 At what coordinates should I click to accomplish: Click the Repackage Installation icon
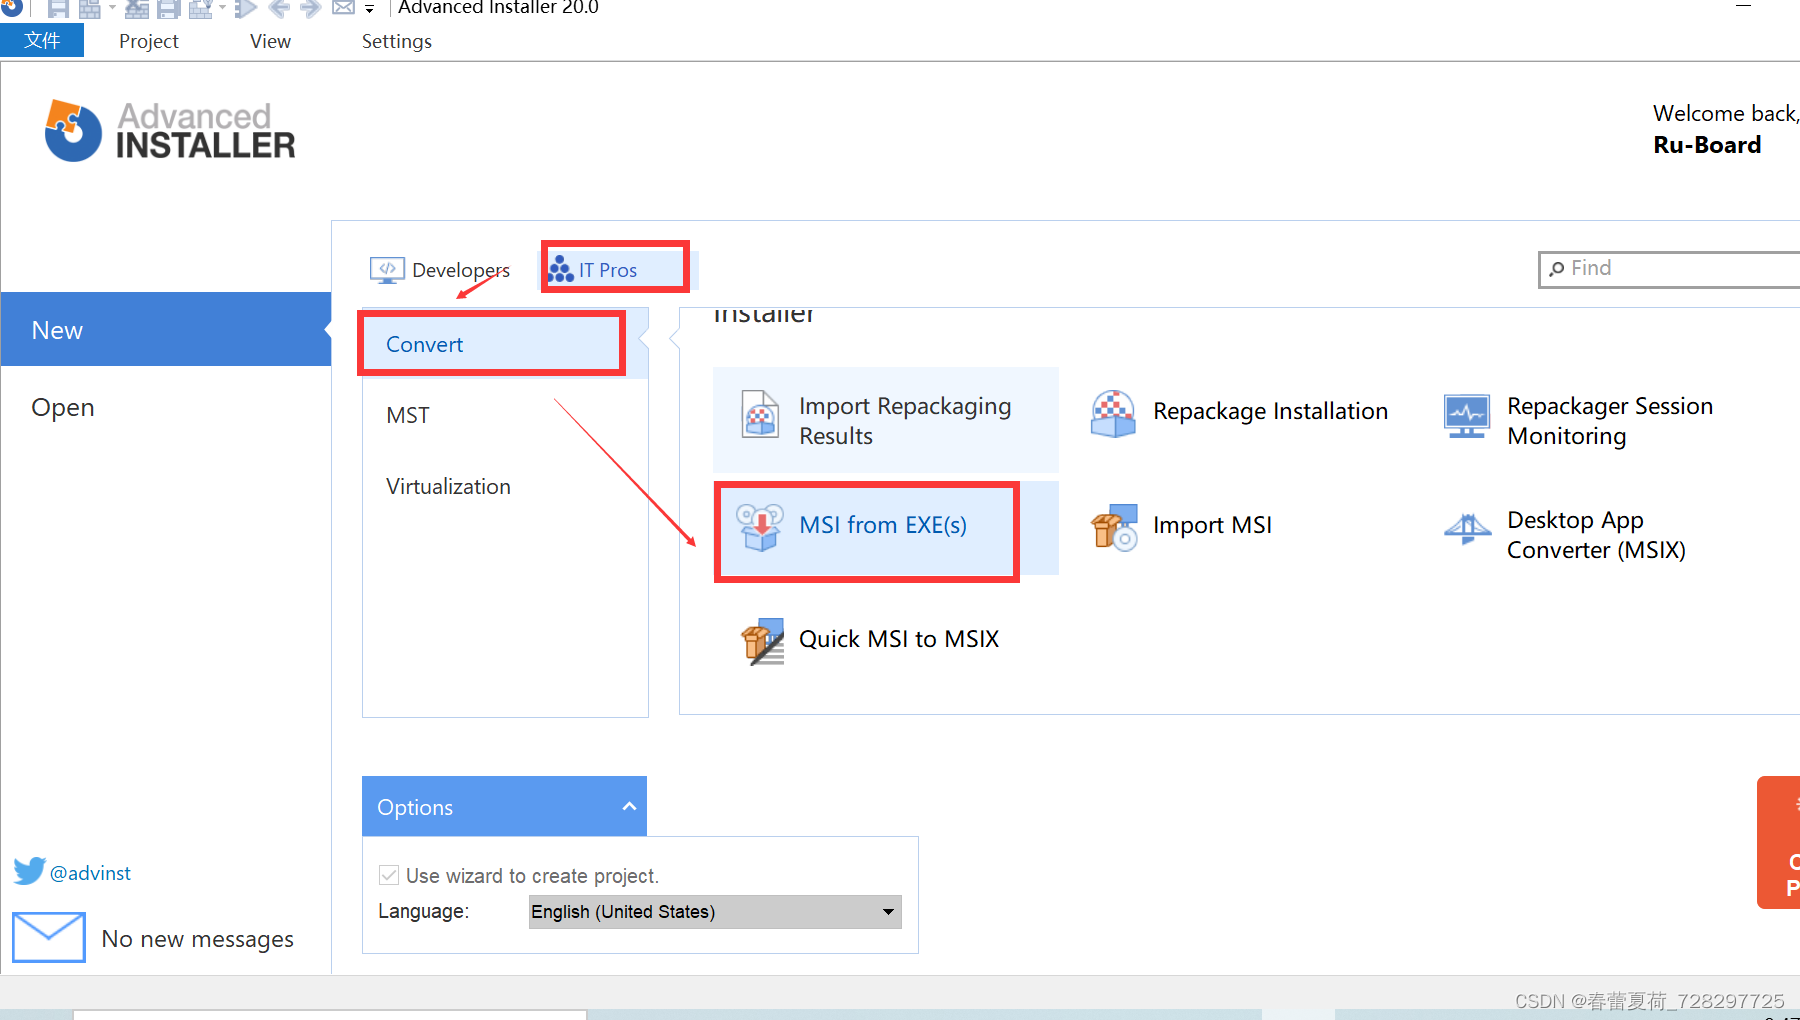click(x=1113, y=414)
